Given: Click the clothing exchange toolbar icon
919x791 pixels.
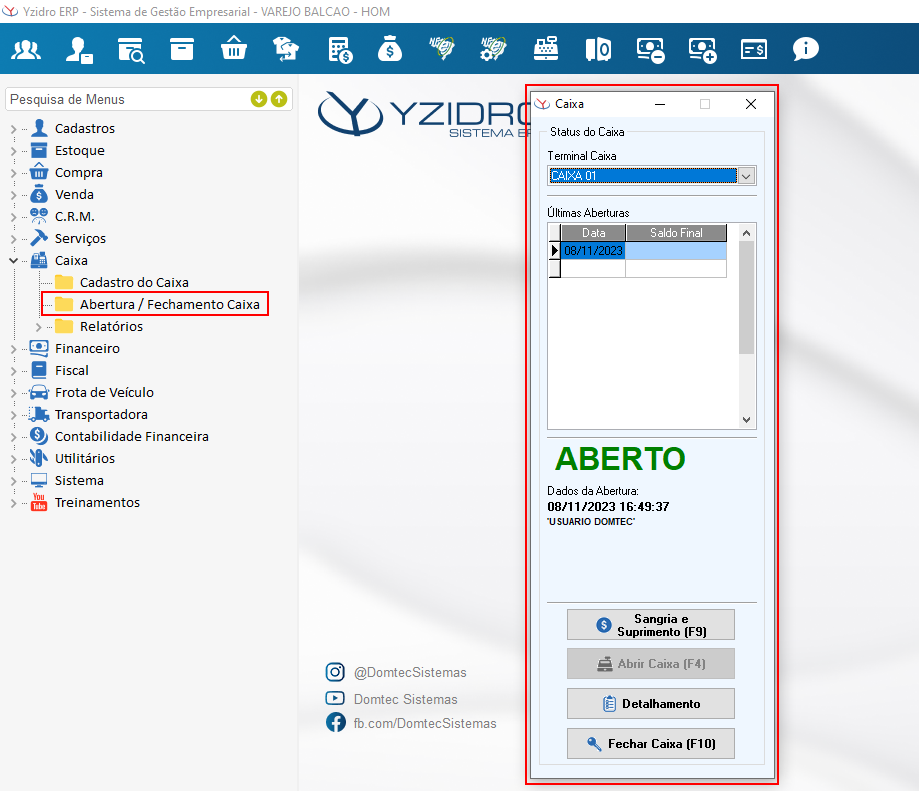Looking at the screenshot, I should click(285, 49).
